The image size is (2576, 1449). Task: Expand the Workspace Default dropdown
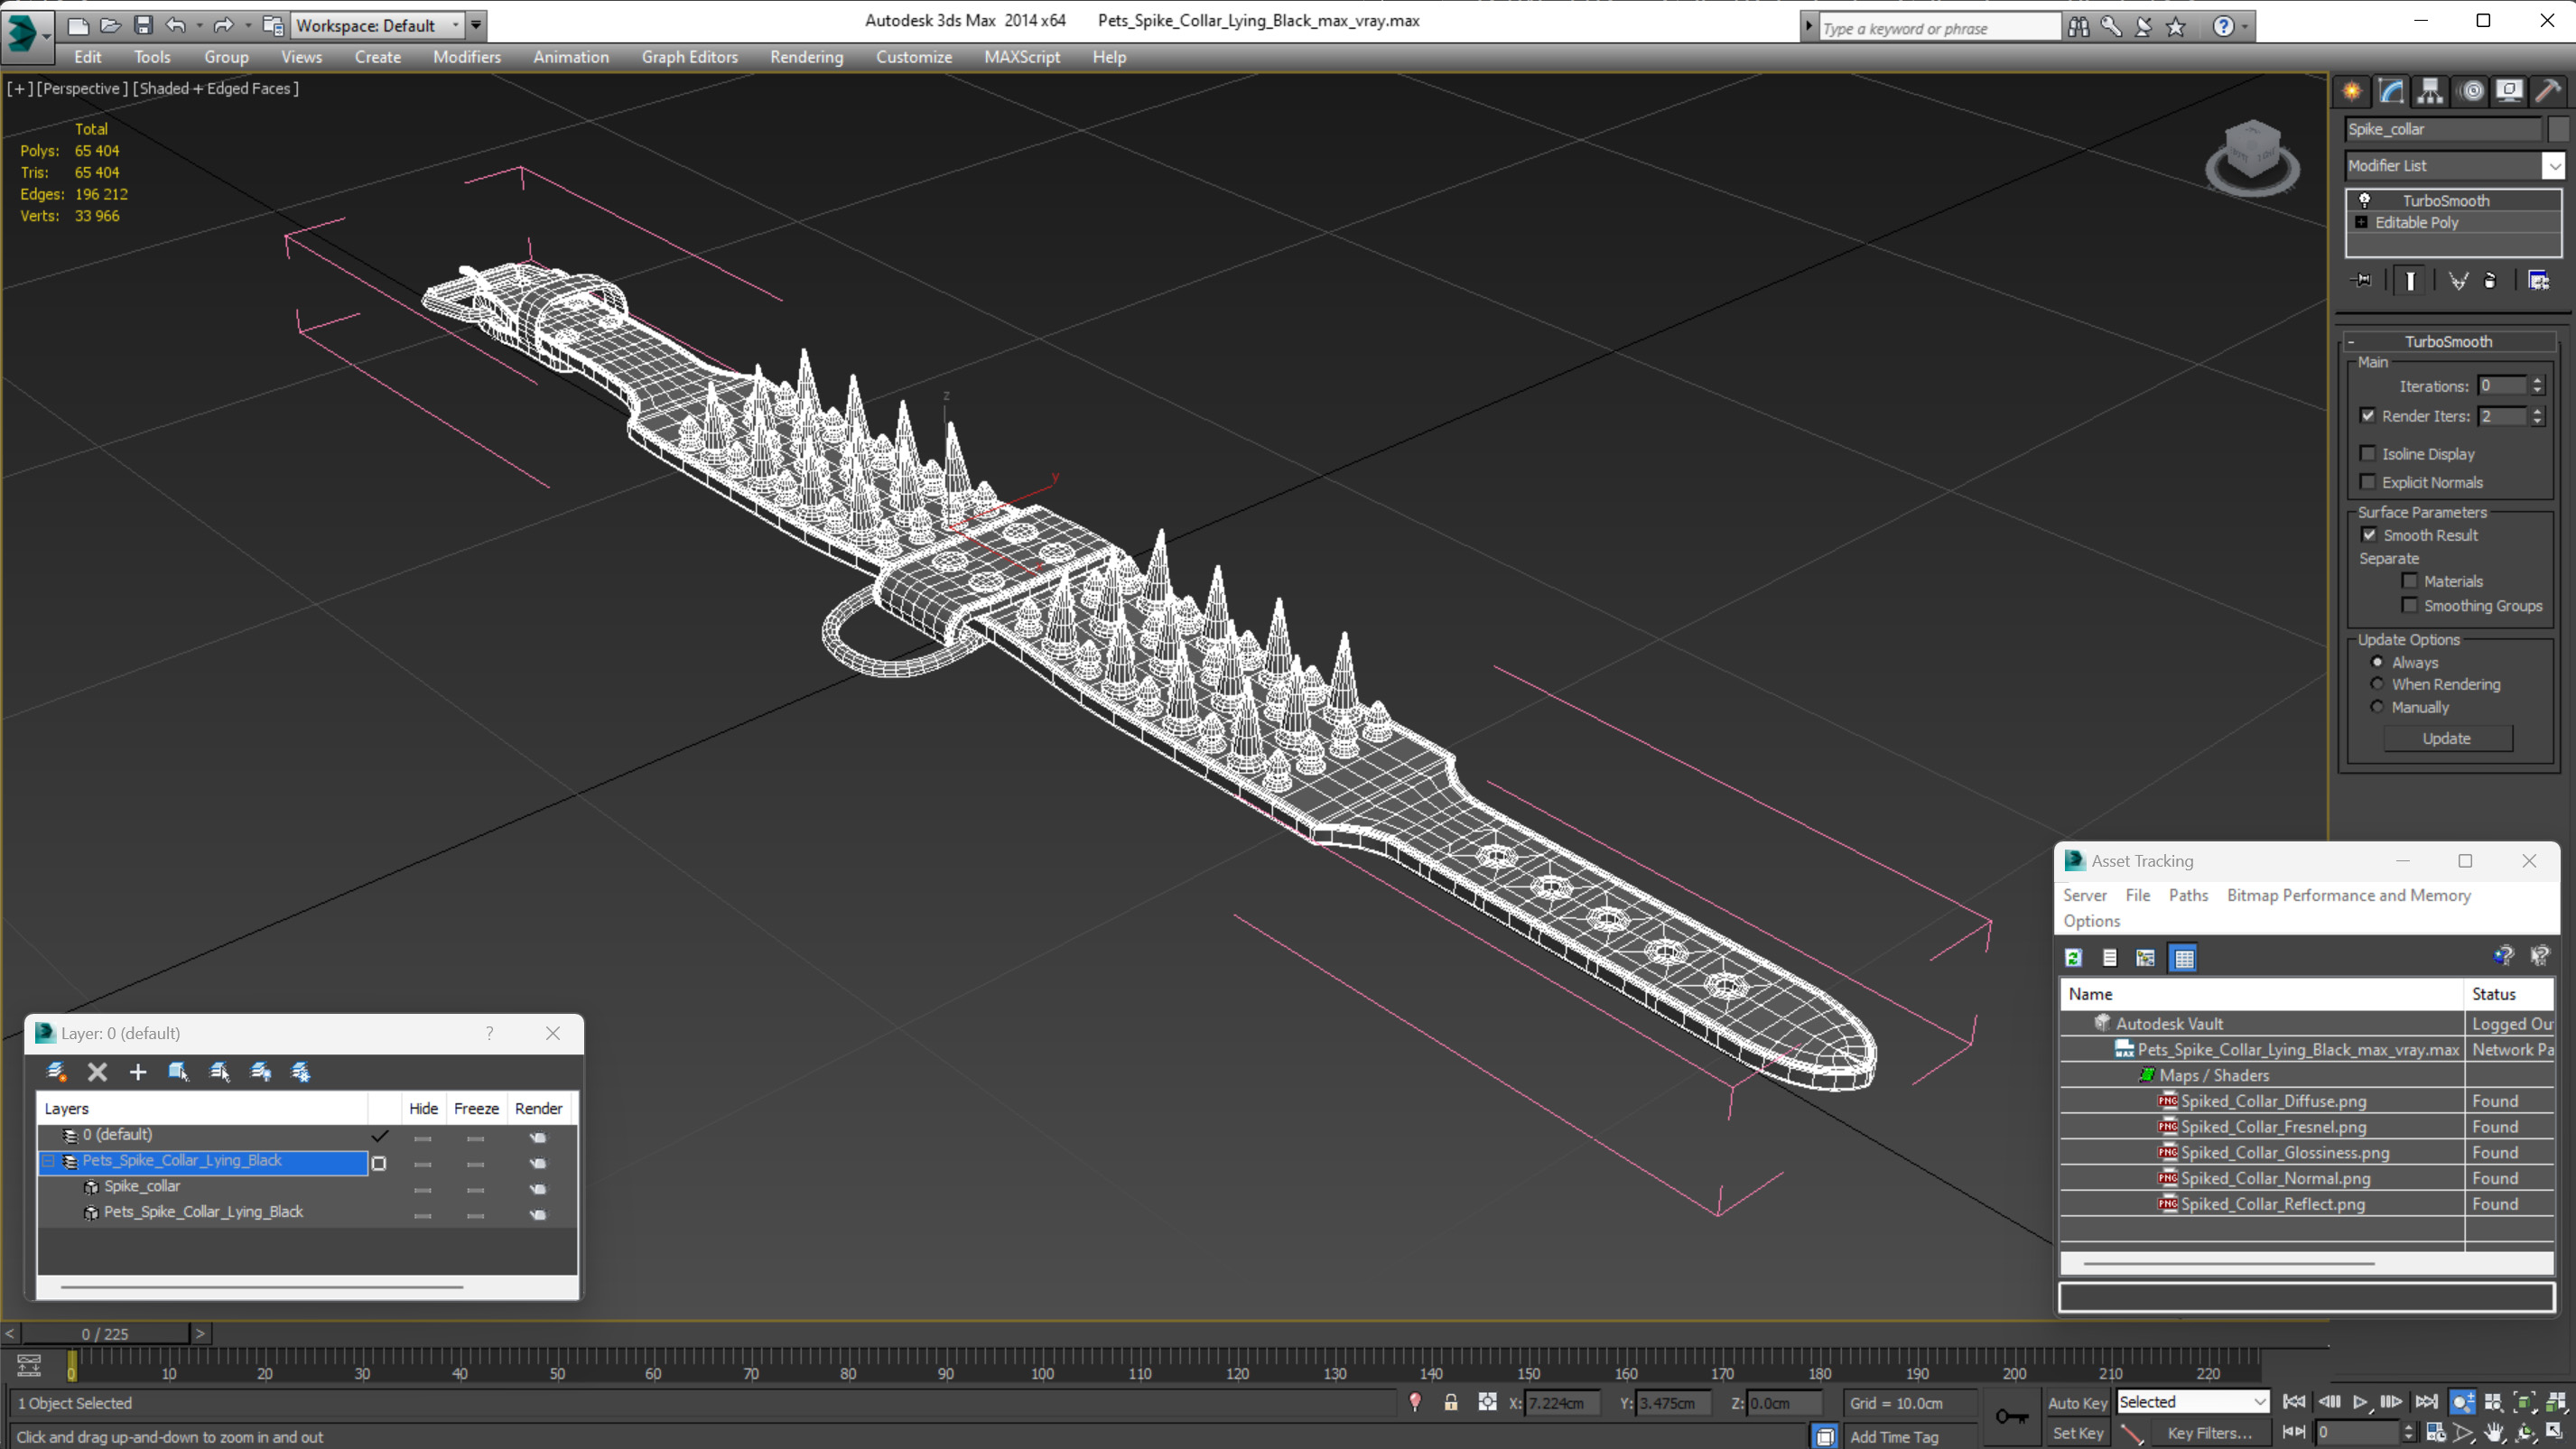pyautogui.click(x=455, y=25)
